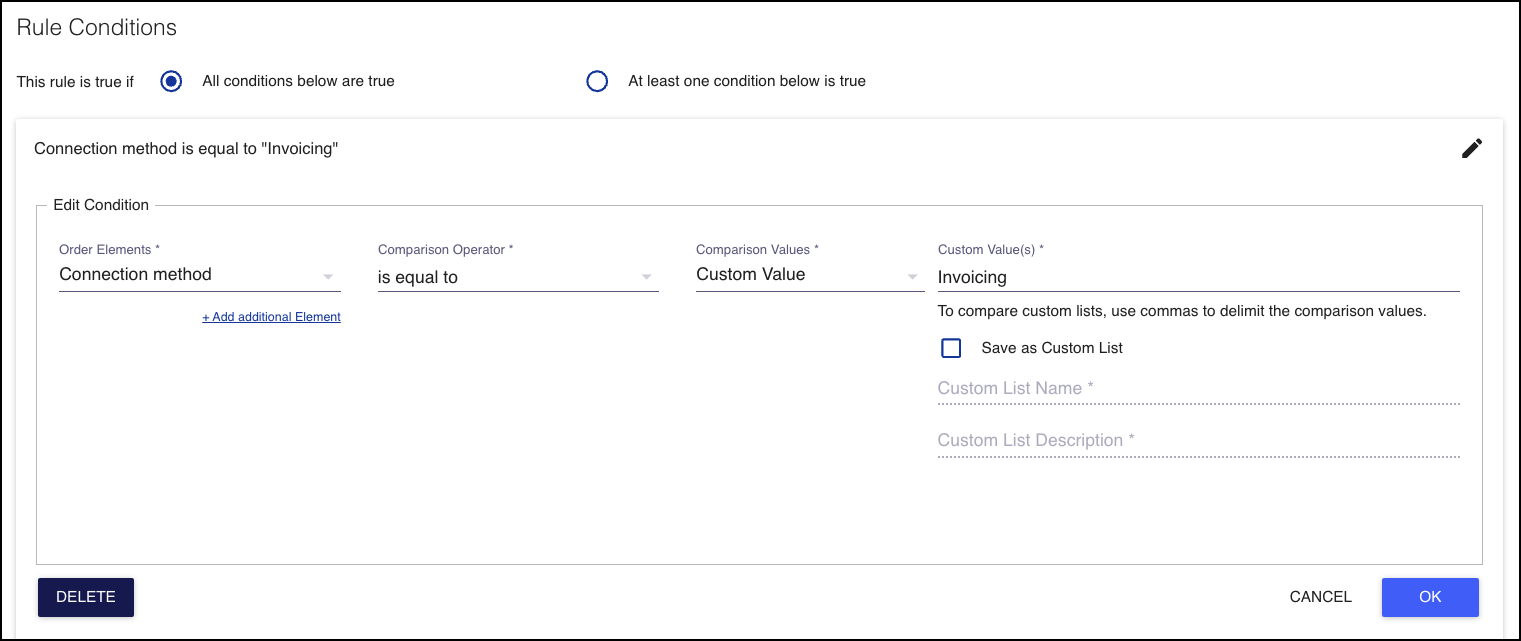
Task: Focus the Custom List Name field
Action: (x=1197, y=389)
